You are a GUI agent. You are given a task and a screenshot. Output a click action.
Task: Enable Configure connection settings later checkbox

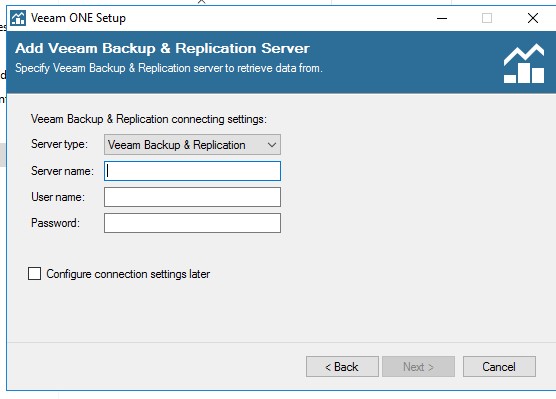point(34,274)
